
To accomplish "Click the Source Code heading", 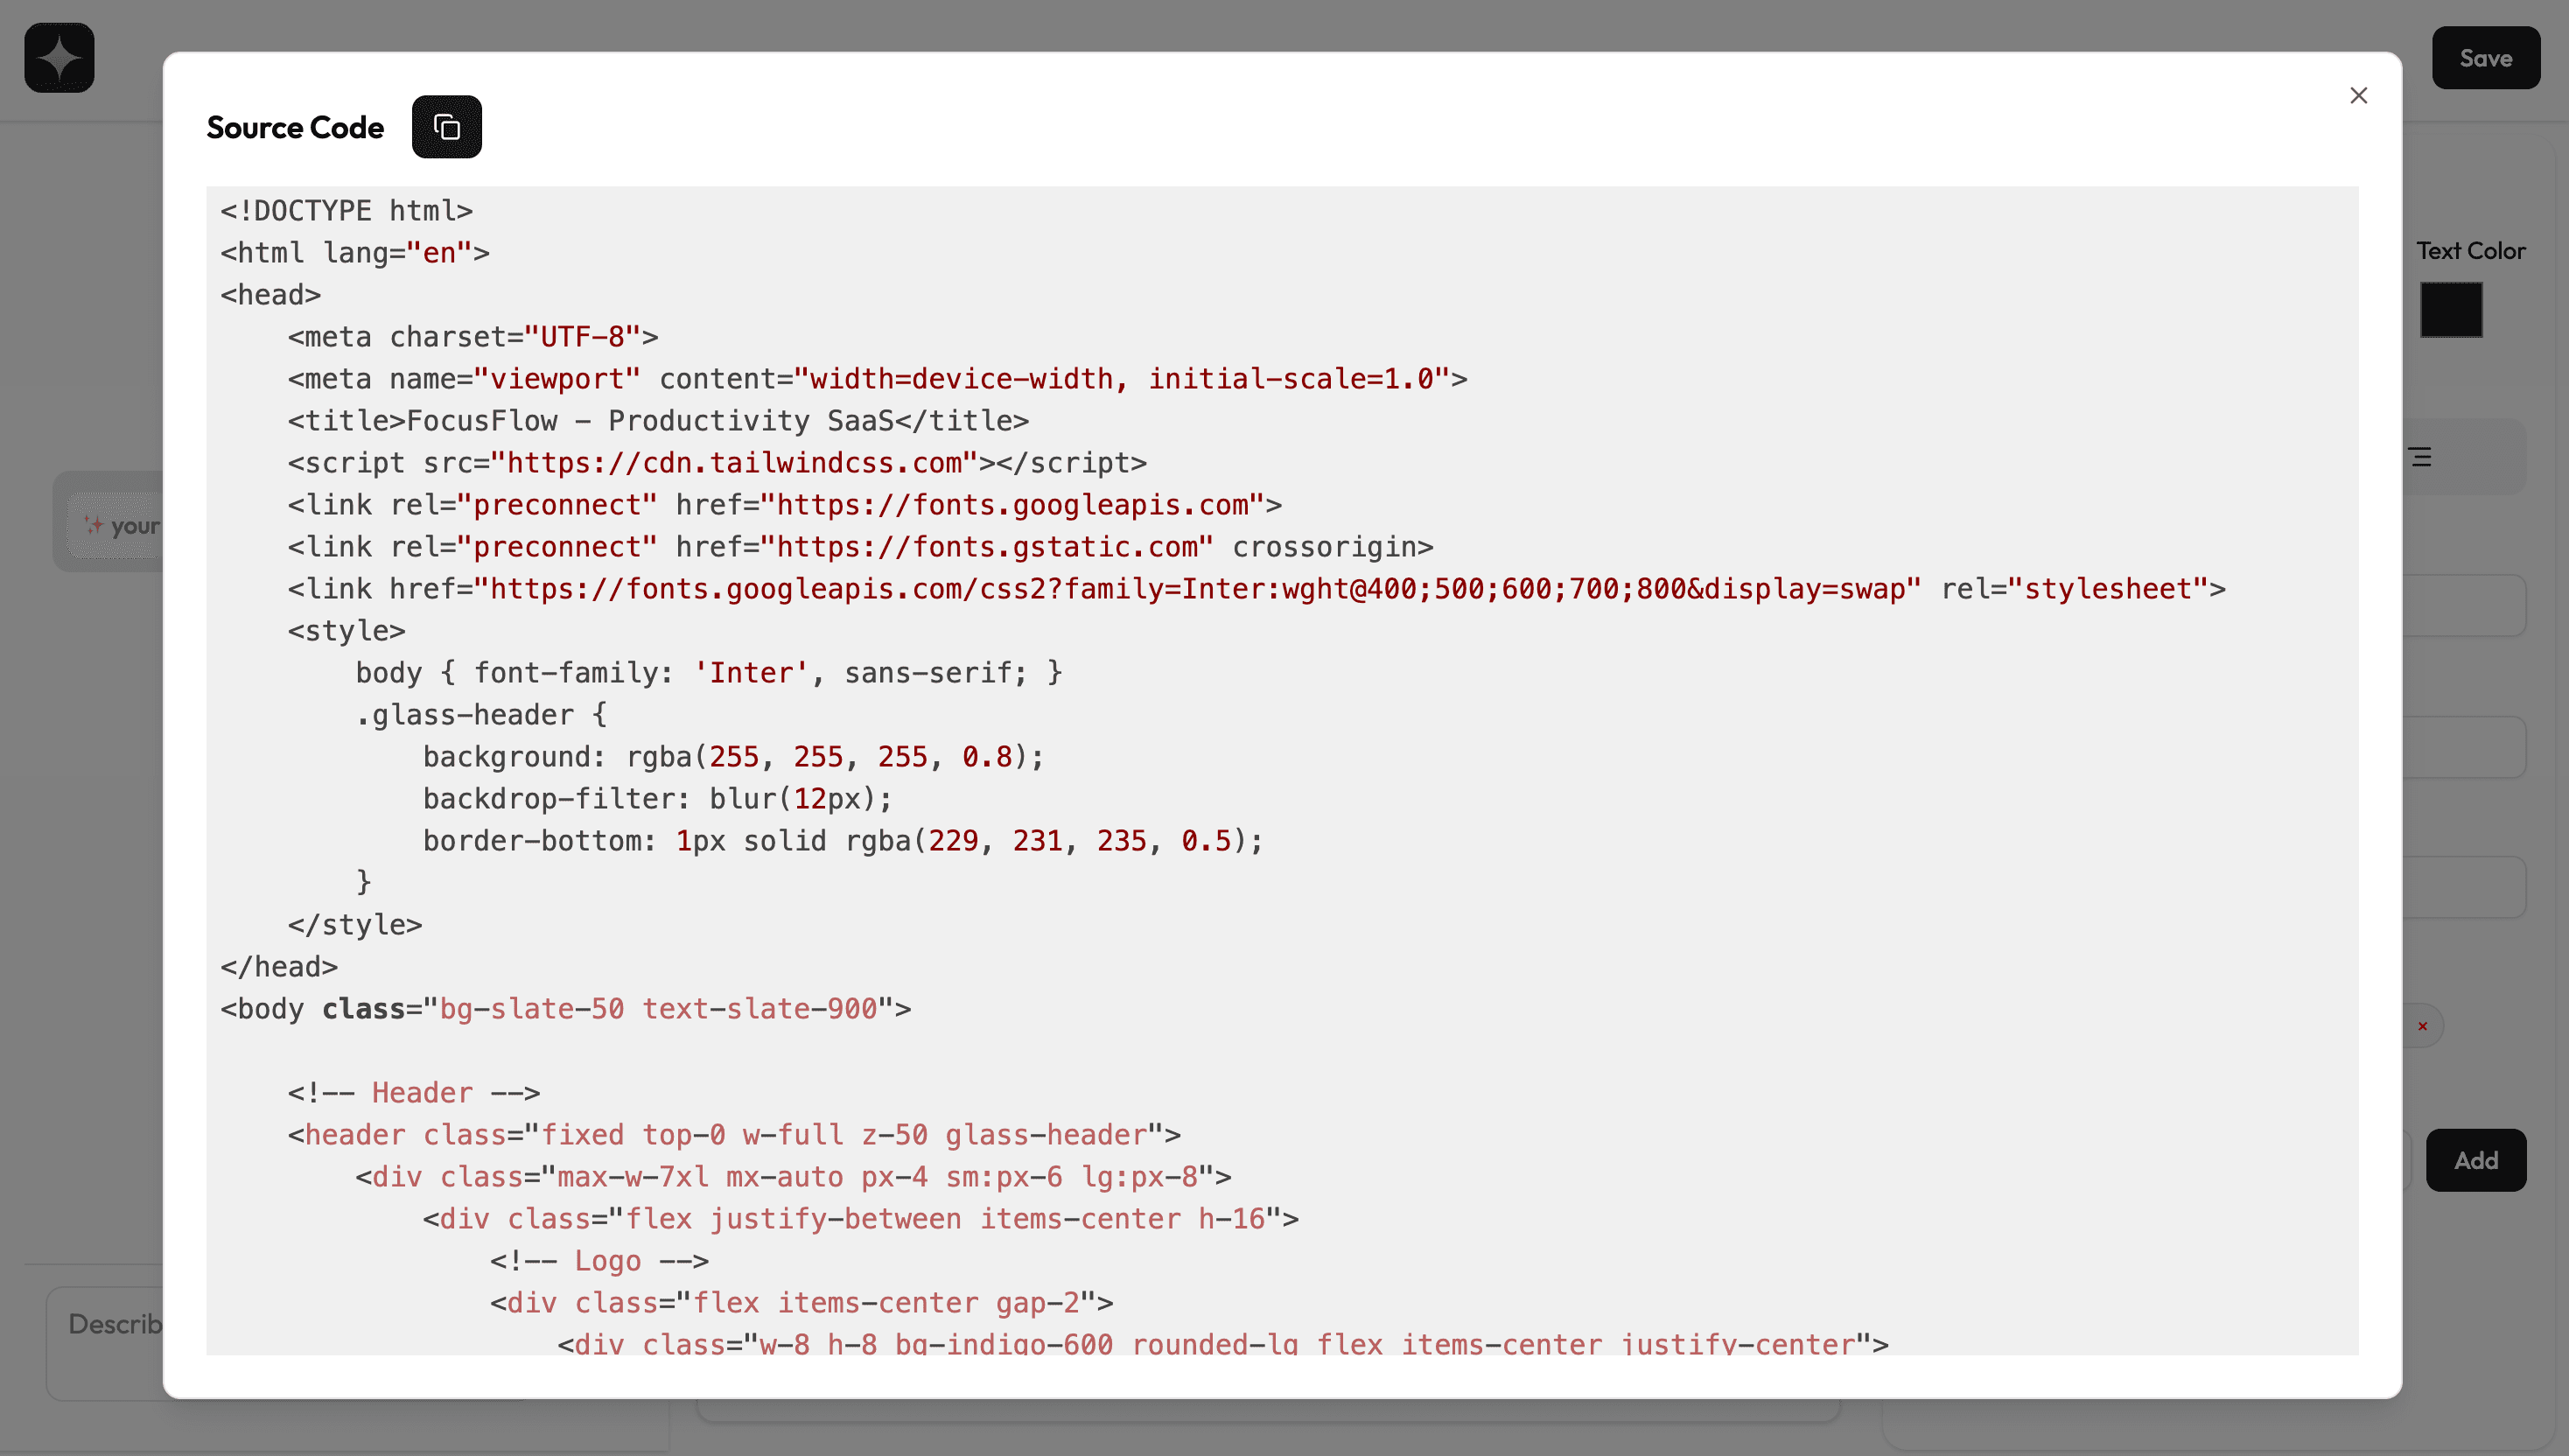I will point(295,127).
